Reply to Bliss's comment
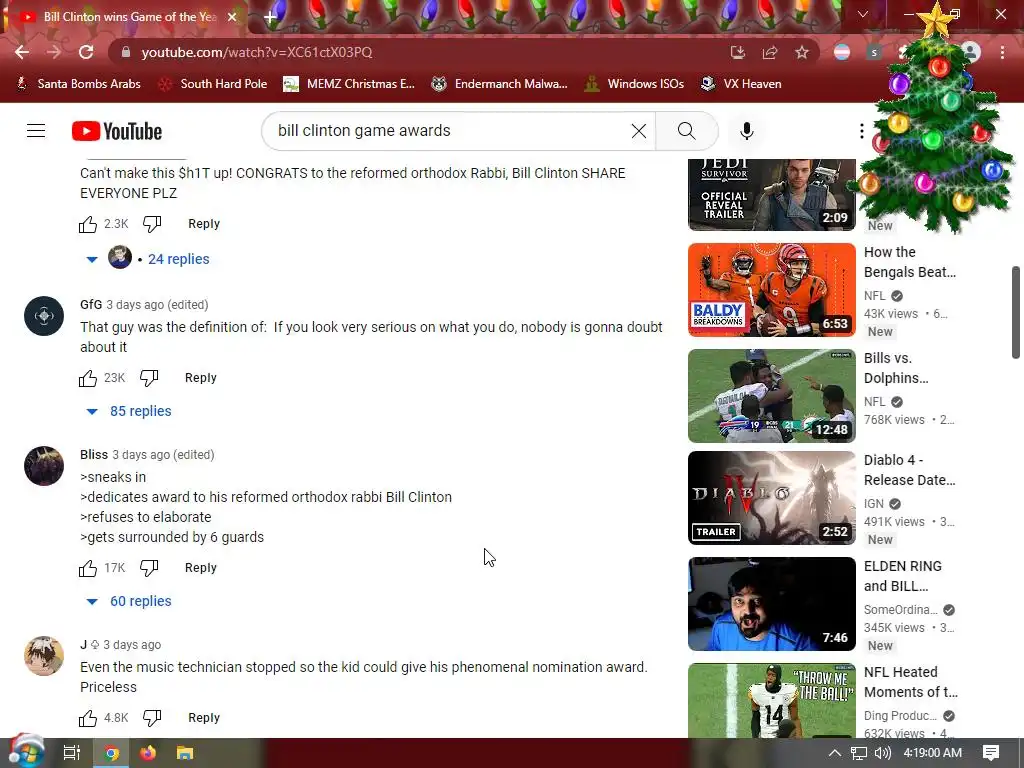Screen dimensions: 1024x768 (200, 568)
